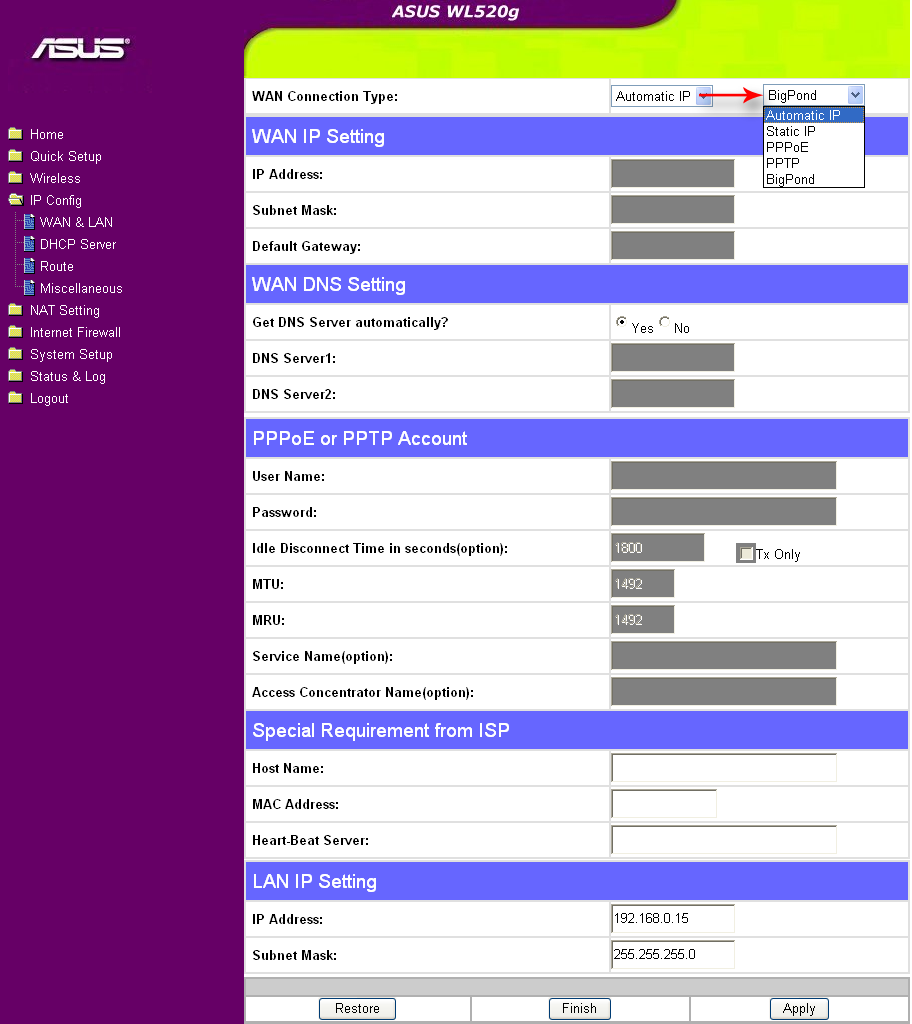Click the LAN IP Address field
This screenshot has height=1024, width=912.
[673, 918]
